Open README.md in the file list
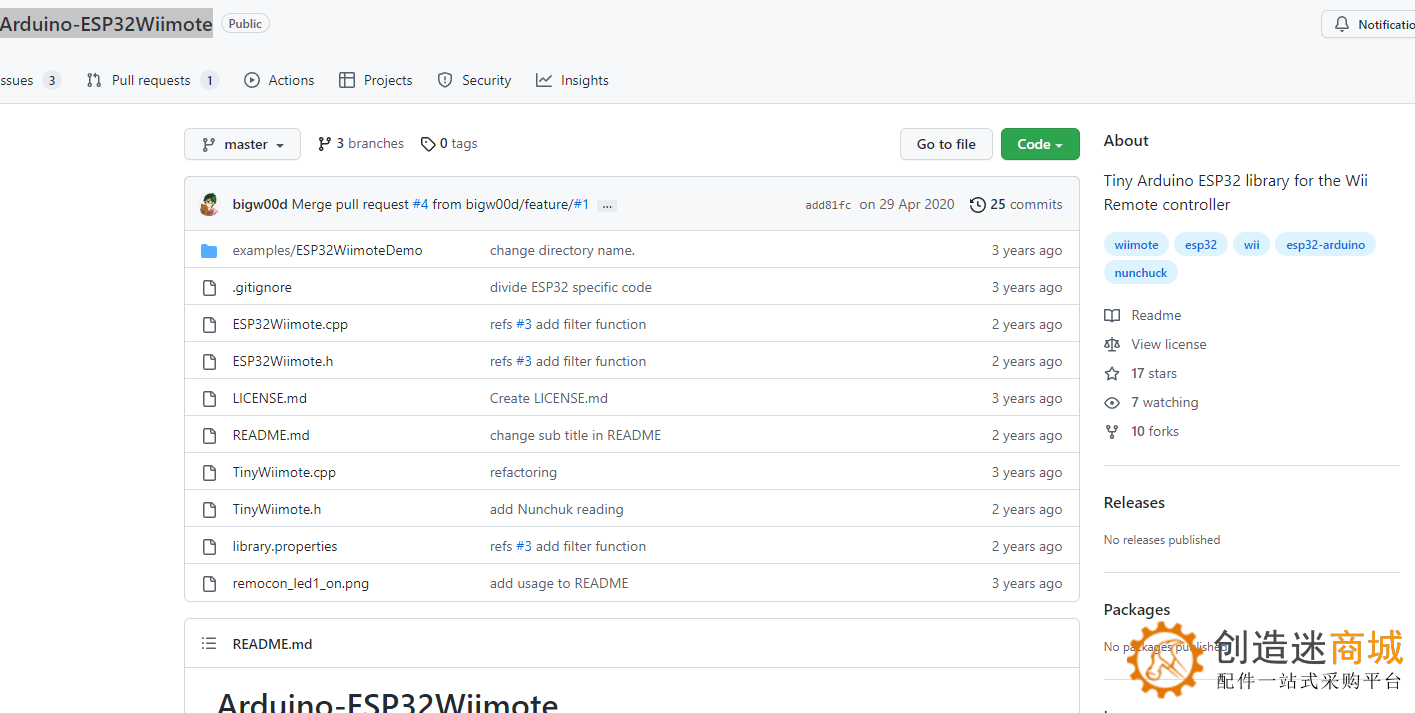Image resolution: width=1415 pixels, height=713 pixels. coord(271,435)
